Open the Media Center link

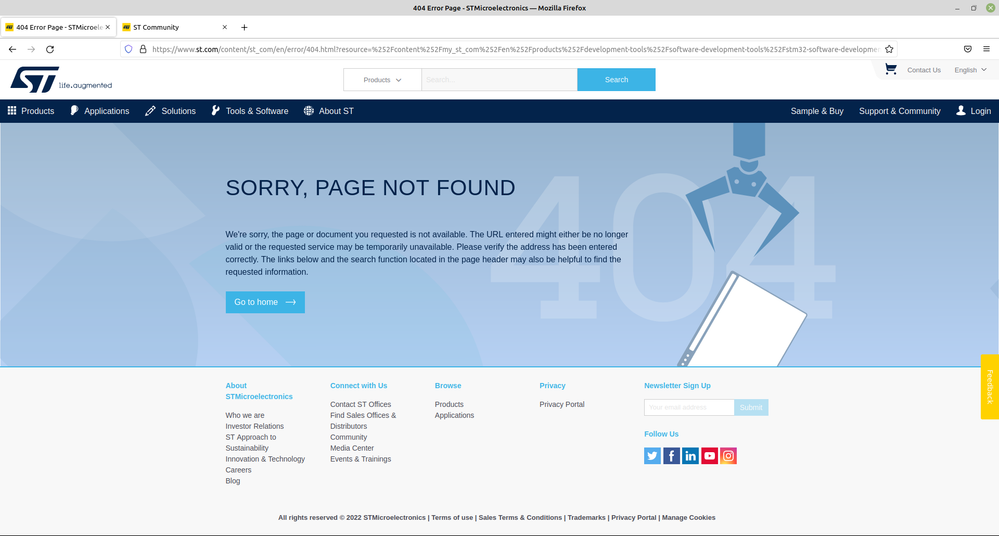click(352, 448)
